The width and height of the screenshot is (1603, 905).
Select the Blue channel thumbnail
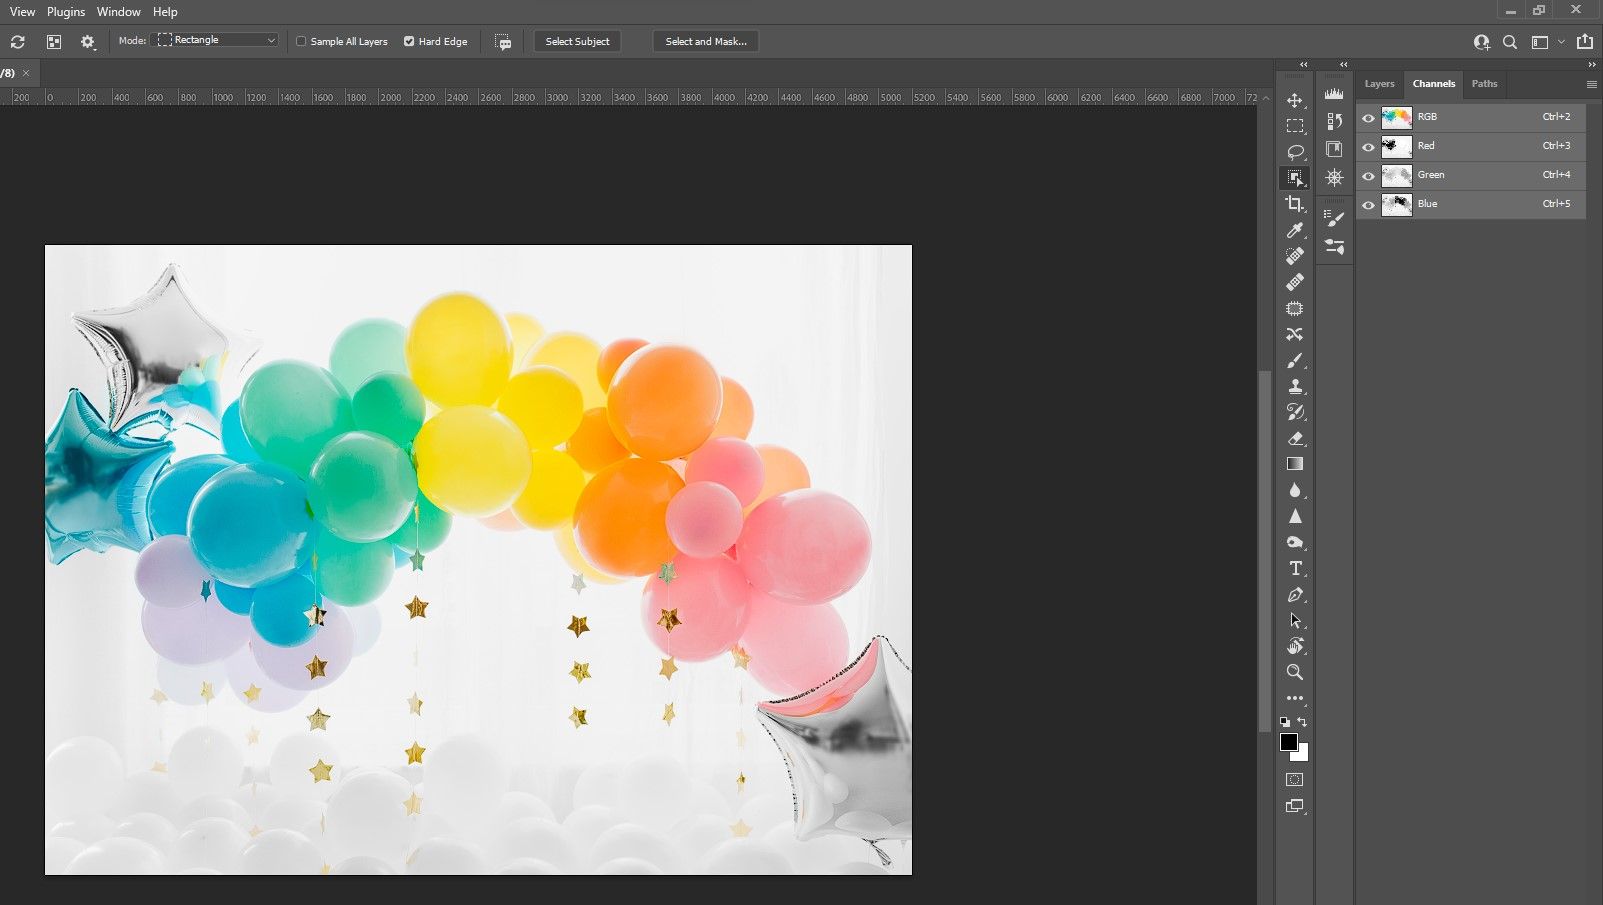click(1396, 205)
